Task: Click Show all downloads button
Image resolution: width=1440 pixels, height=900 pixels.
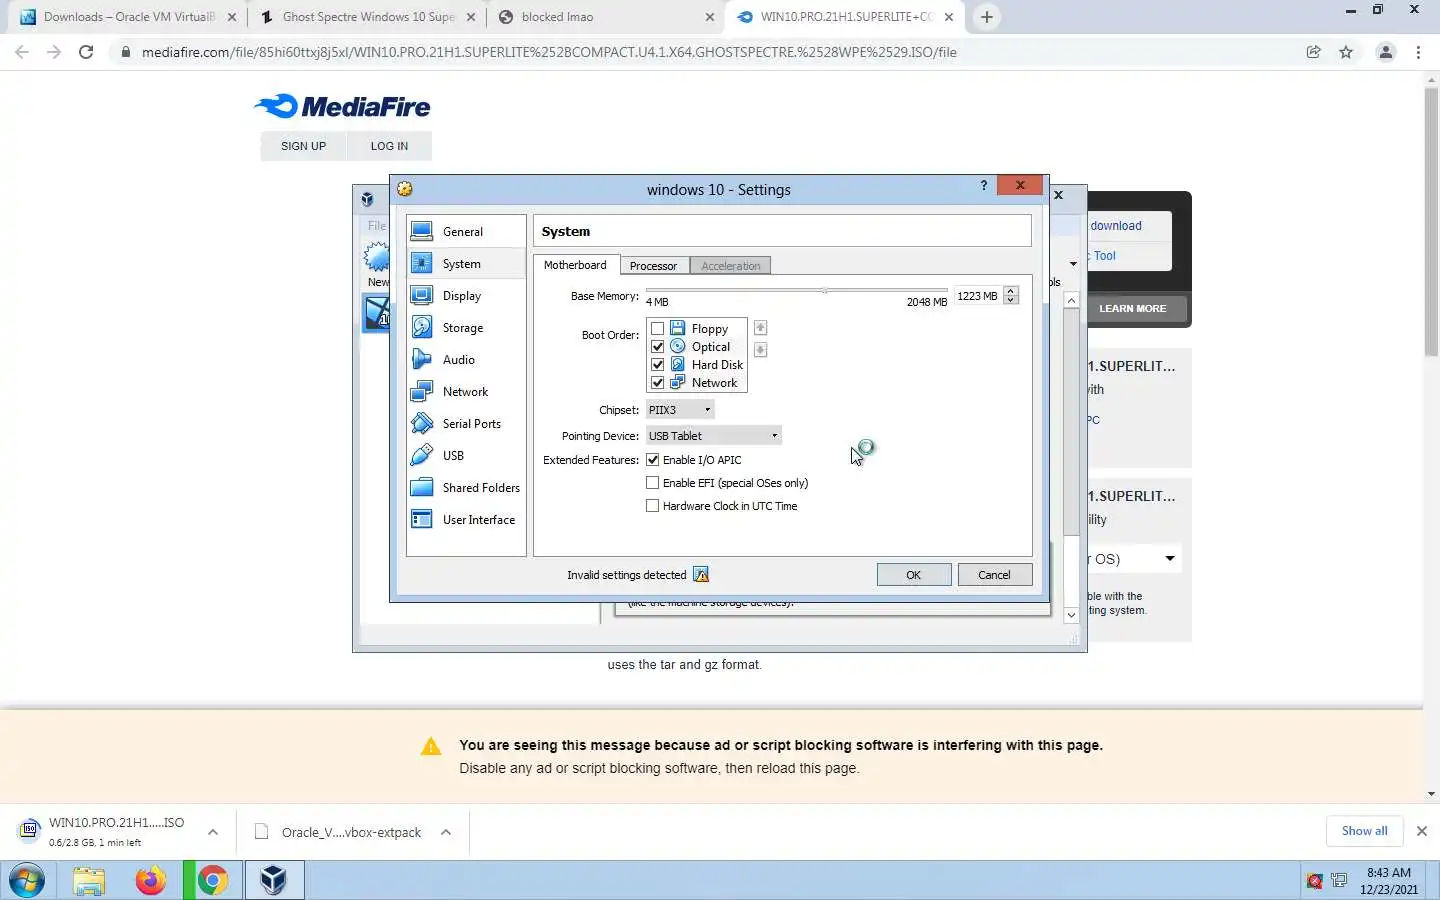Action: [x=1364, y=831]
